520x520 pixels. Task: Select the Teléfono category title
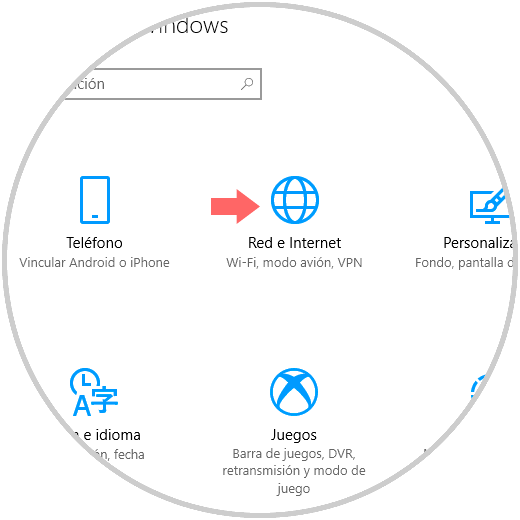point(94,243)
